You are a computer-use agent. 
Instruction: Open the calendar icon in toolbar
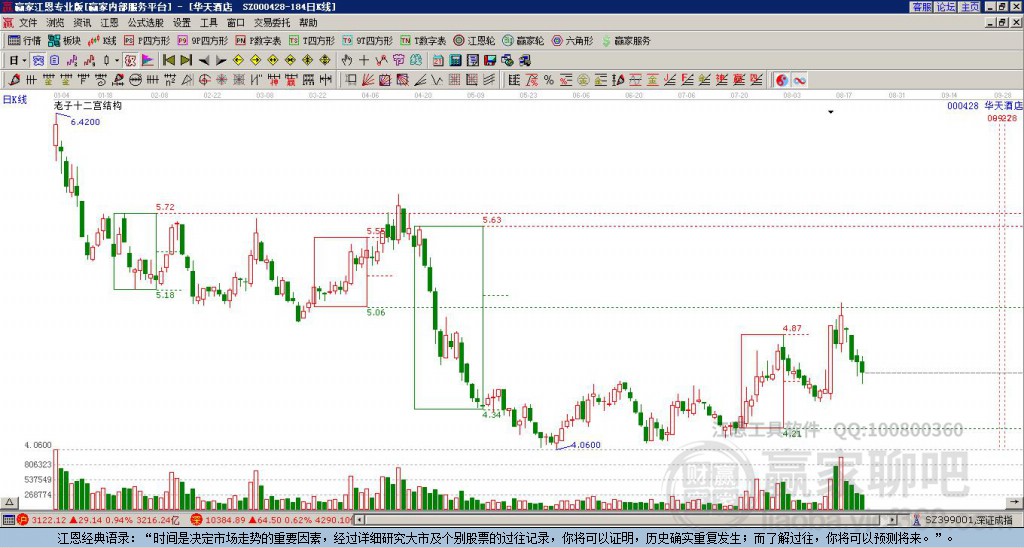438,61
